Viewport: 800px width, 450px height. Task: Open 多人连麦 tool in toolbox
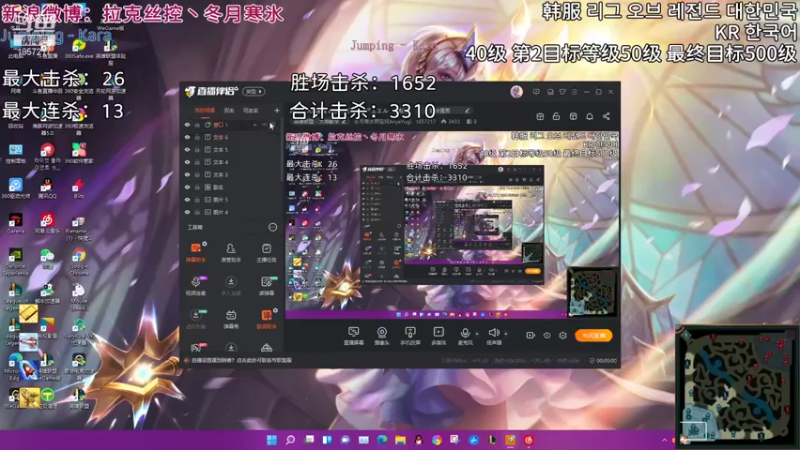[x=231, y=286]
